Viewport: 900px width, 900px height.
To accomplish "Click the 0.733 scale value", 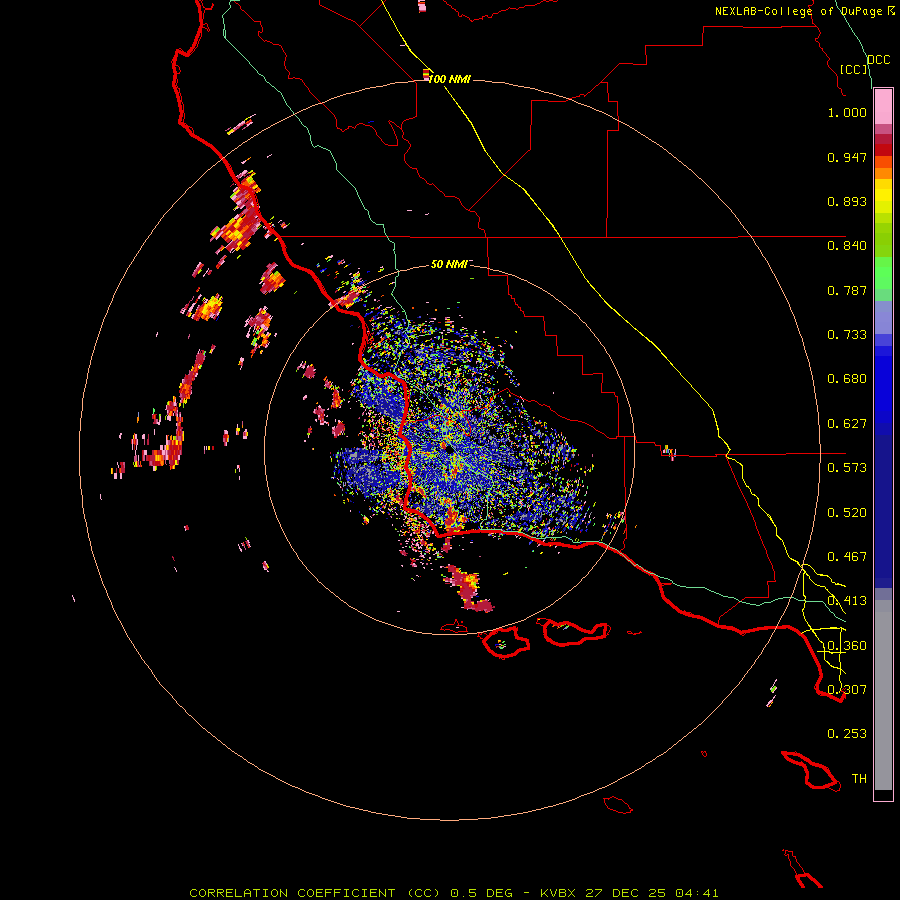I will pos(847,335).
